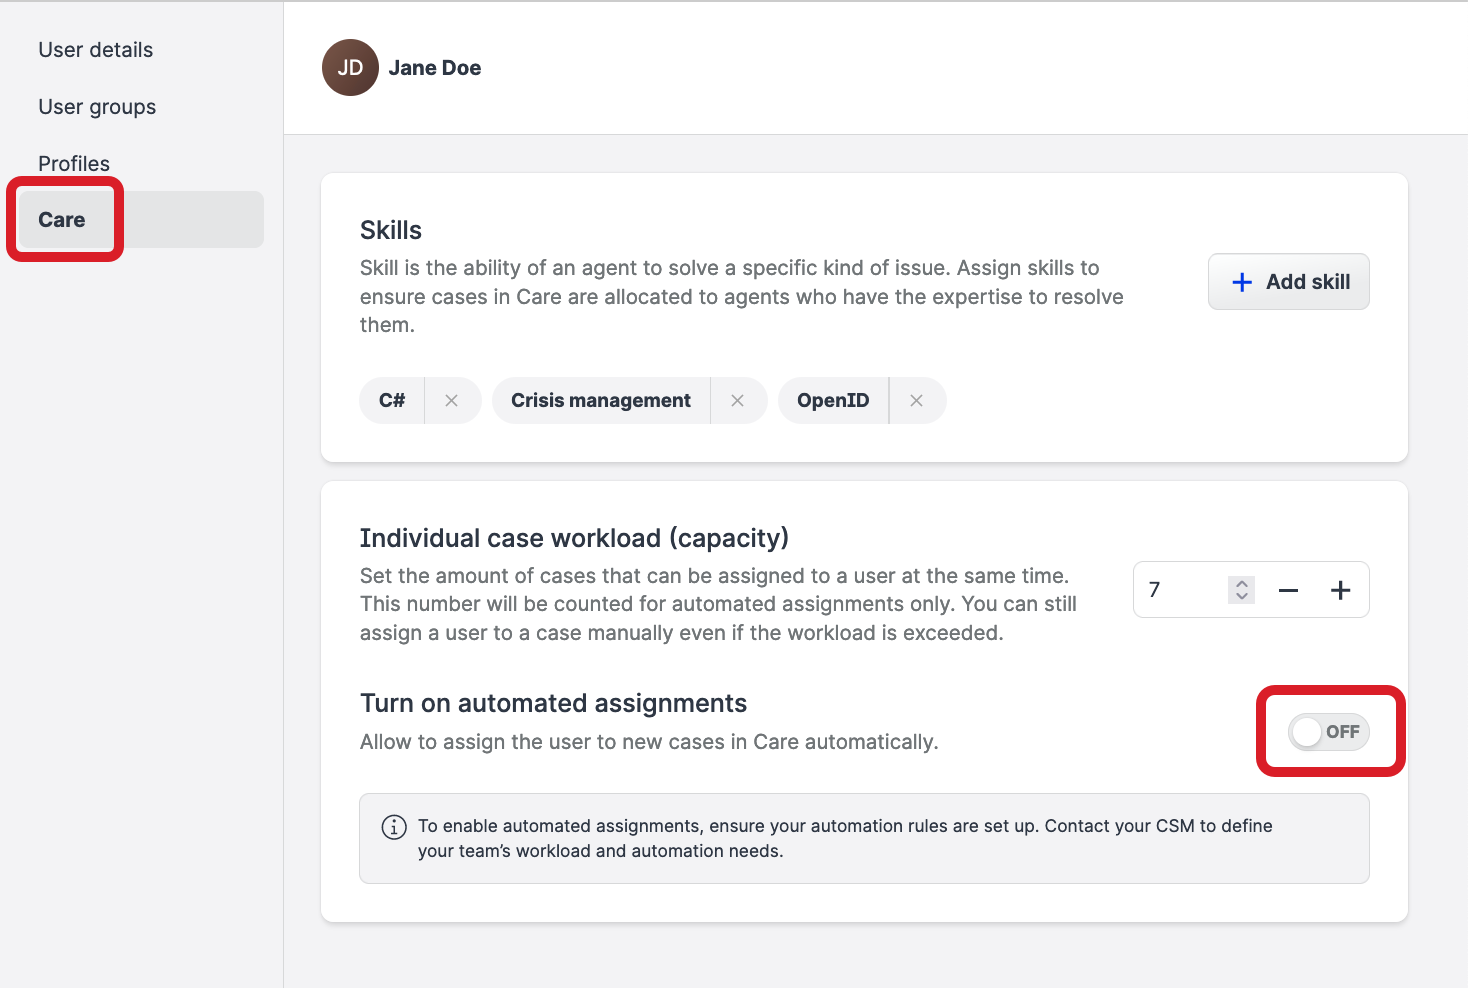Viewport: 1468px width, 988px height.
Task: Click the Jane Doe name label
Action: point(435,67)
